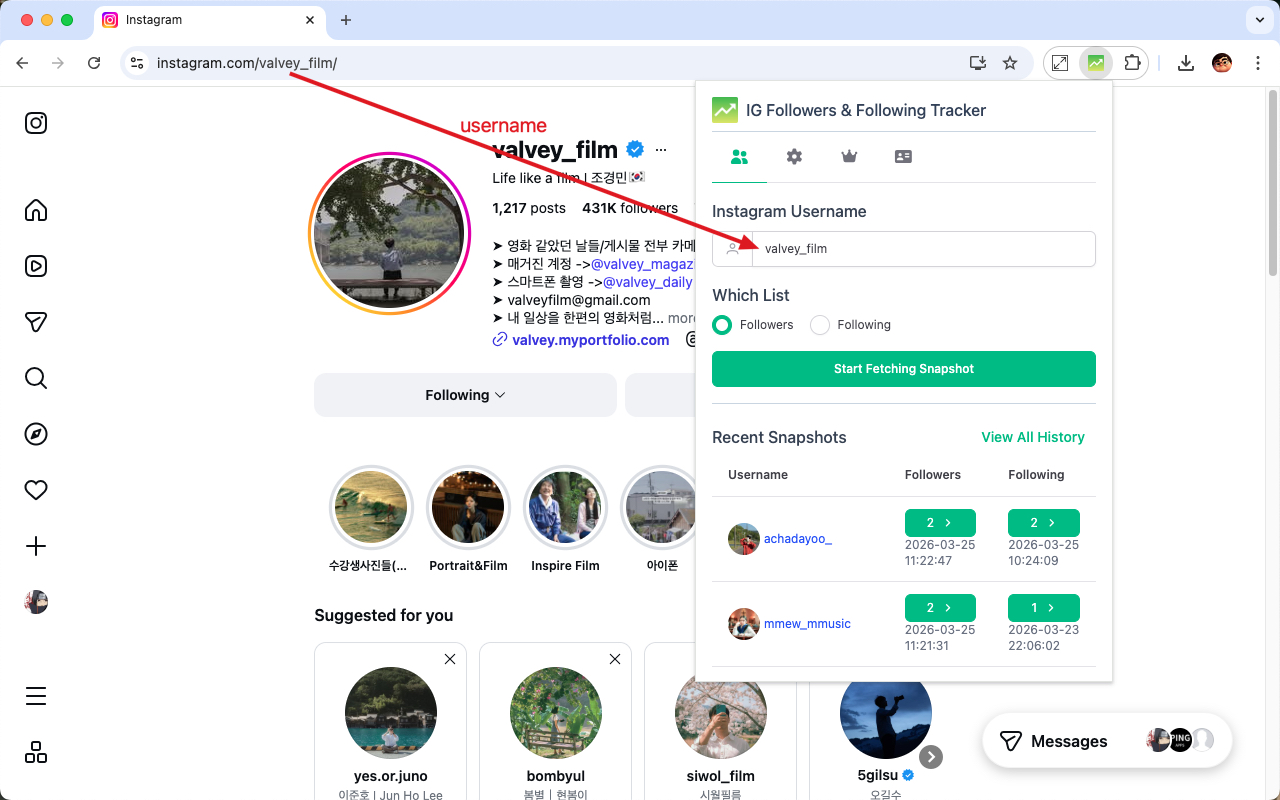Image resolution: width=1280 pixels, height=800 pixels.
Task: Open mmew_mmusic username link
Action: (x=807, y=624)
